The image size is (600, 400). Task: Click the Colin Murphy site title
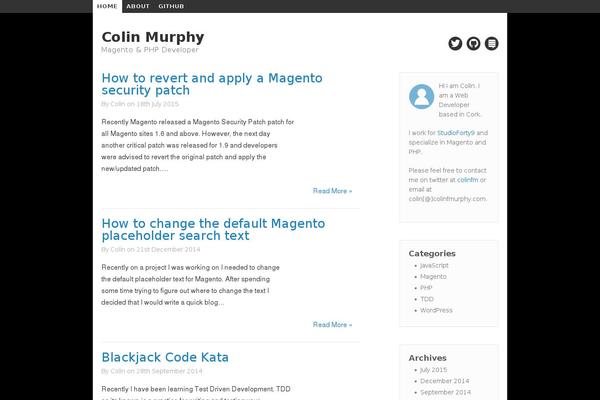pos(152,37)
